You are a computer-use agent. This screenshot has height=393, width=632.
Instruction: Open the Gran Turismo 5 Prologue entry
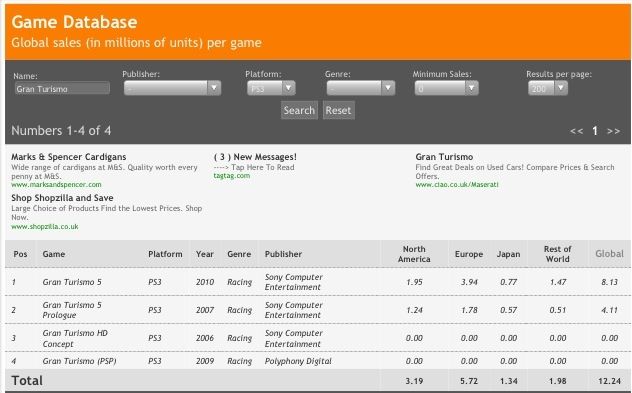tap(72, 310)
